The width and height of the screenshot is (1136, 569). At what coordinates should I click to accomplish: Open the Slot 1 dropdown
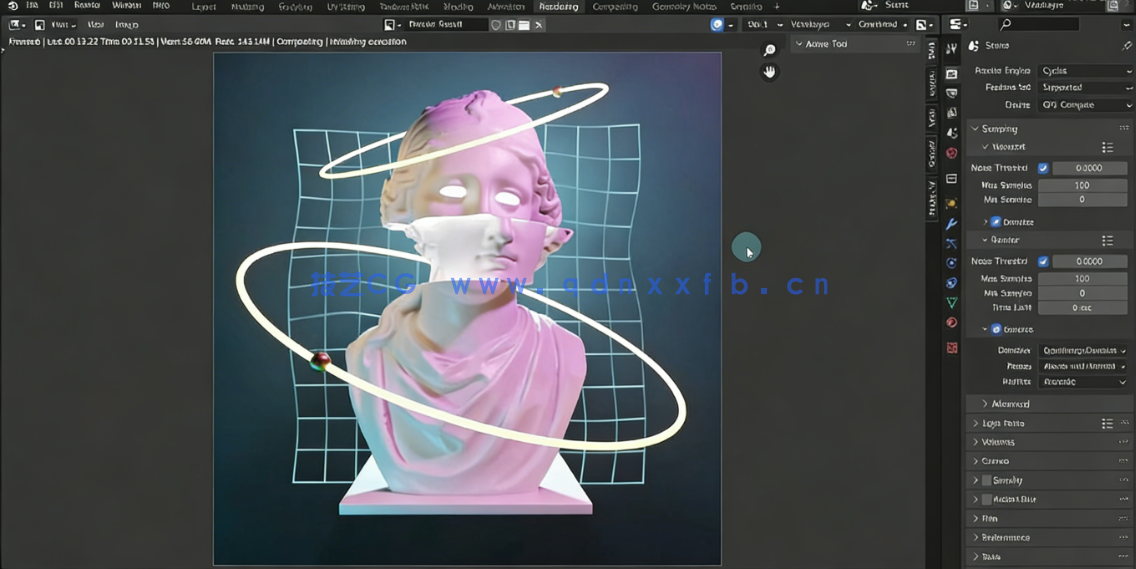click(764, 25)
